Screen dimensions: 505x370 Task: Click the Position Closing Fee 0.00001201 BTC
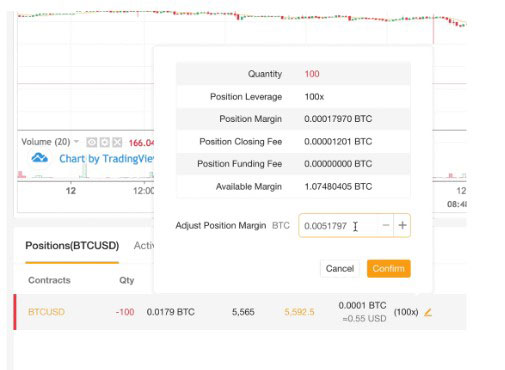pos(338,142)
